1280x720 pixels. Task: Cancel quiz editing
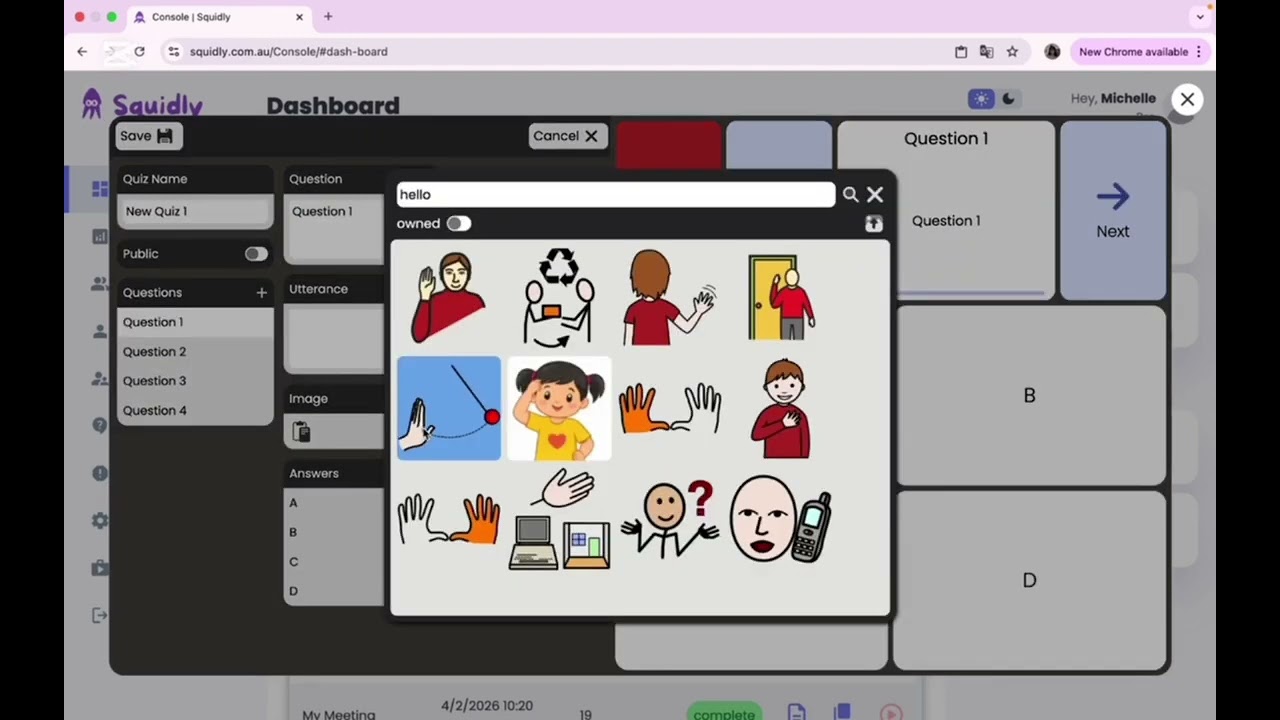[567, 136]
